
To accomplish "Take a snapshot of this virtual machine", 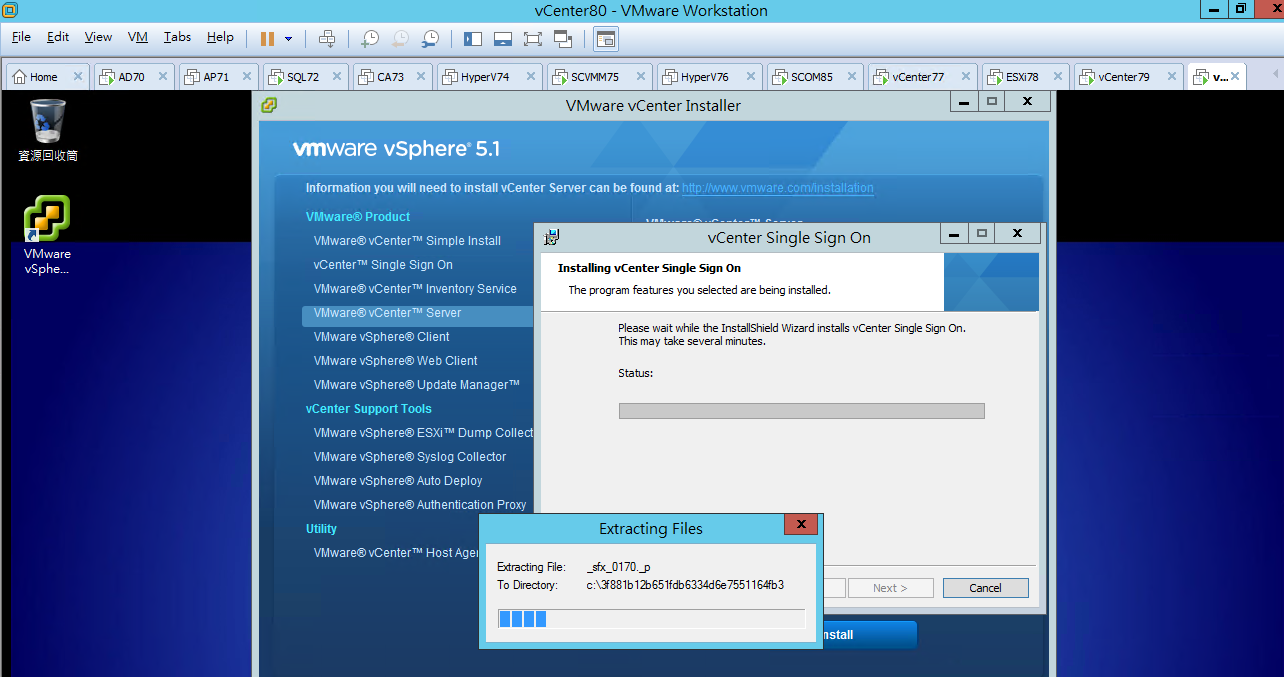I will pos(370,39).
